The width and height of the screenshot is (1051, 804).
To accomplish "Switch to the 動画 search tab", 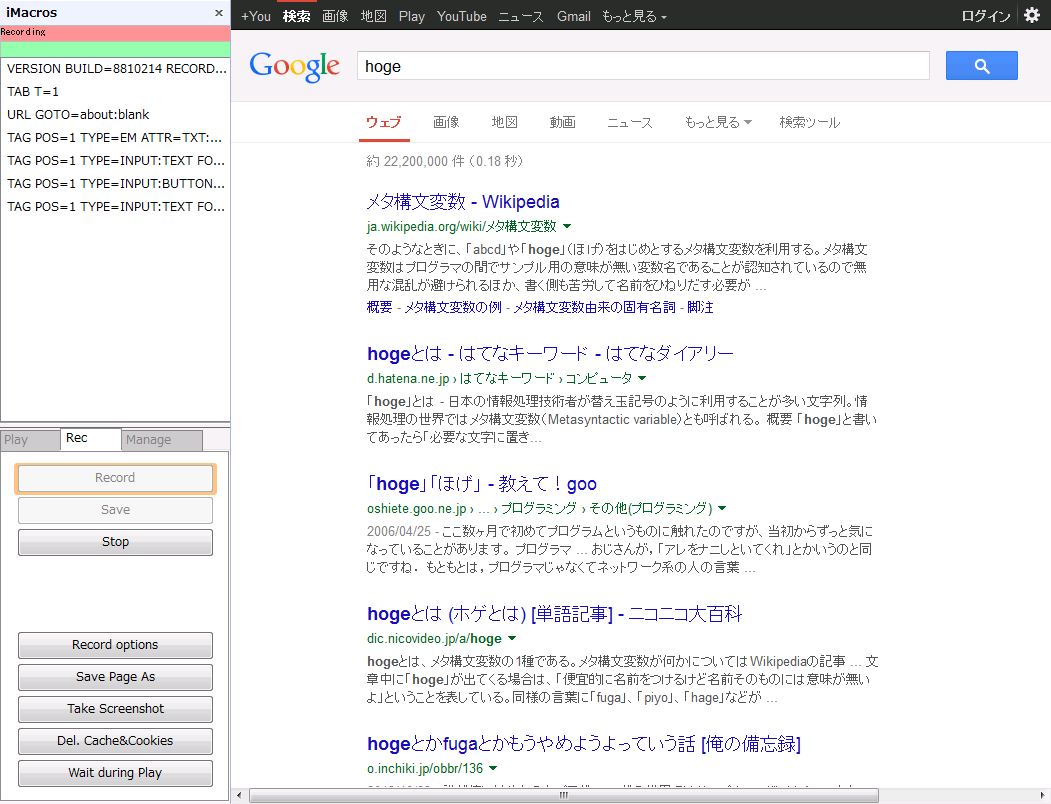I will click(x=562, y=122).
